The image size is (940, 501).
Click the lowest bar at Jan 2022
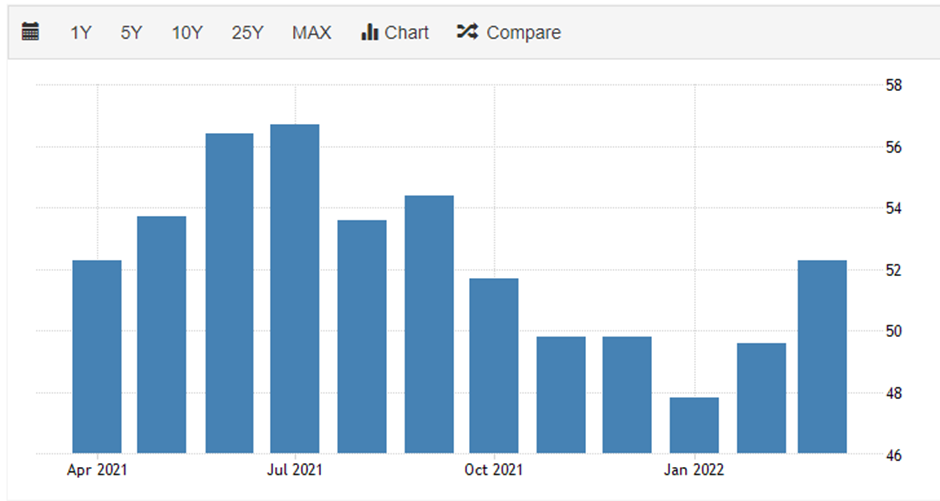(694, 425)
